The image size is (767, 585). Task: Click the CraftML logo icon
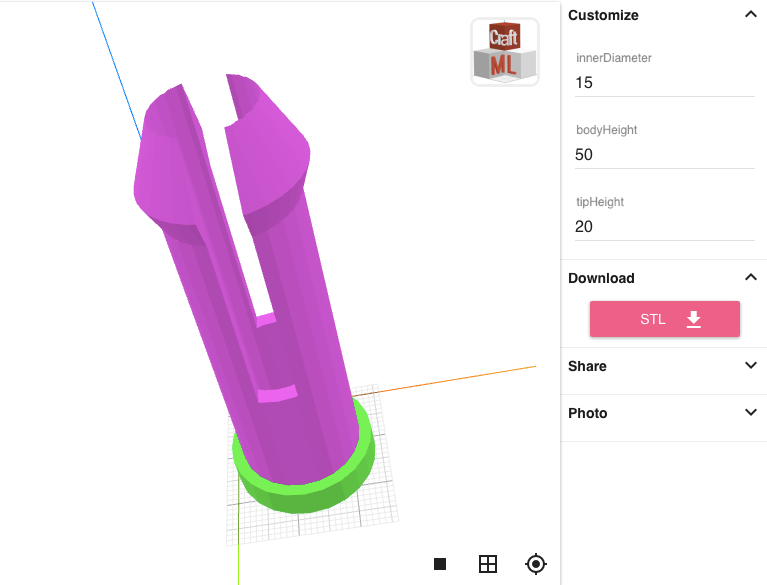(505, 52)
